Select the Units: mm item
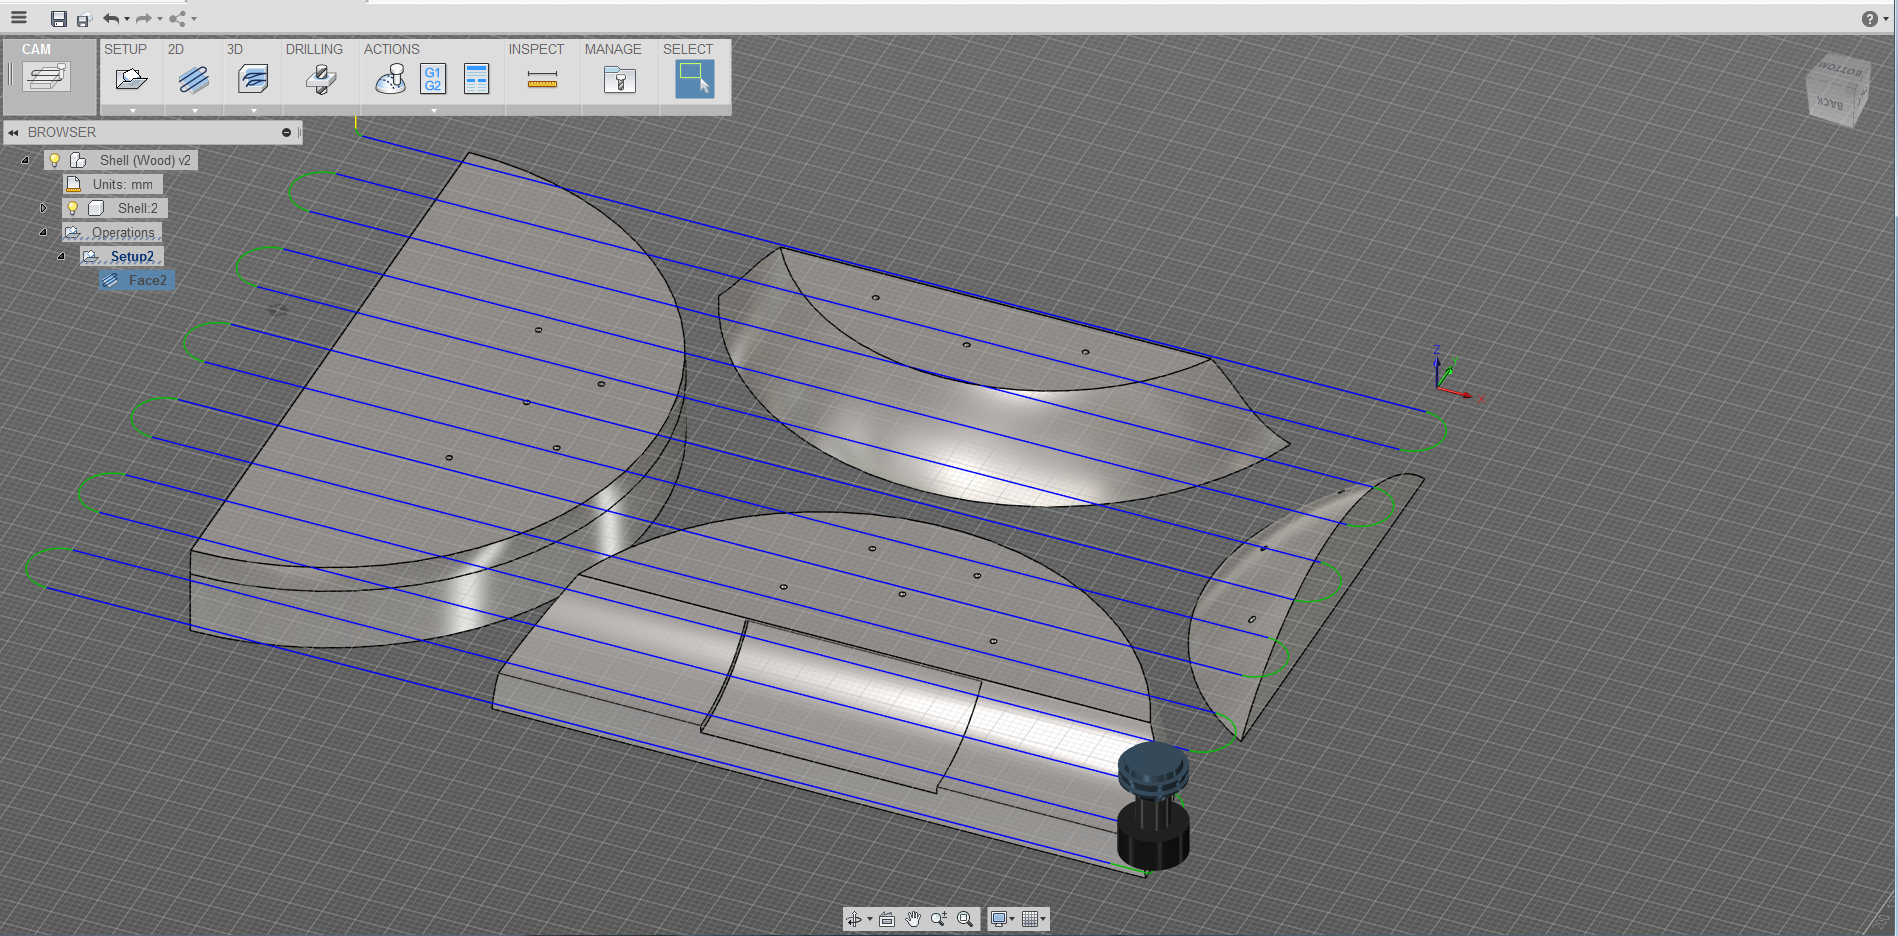1898x936 pixels. [x=122, y=184]
